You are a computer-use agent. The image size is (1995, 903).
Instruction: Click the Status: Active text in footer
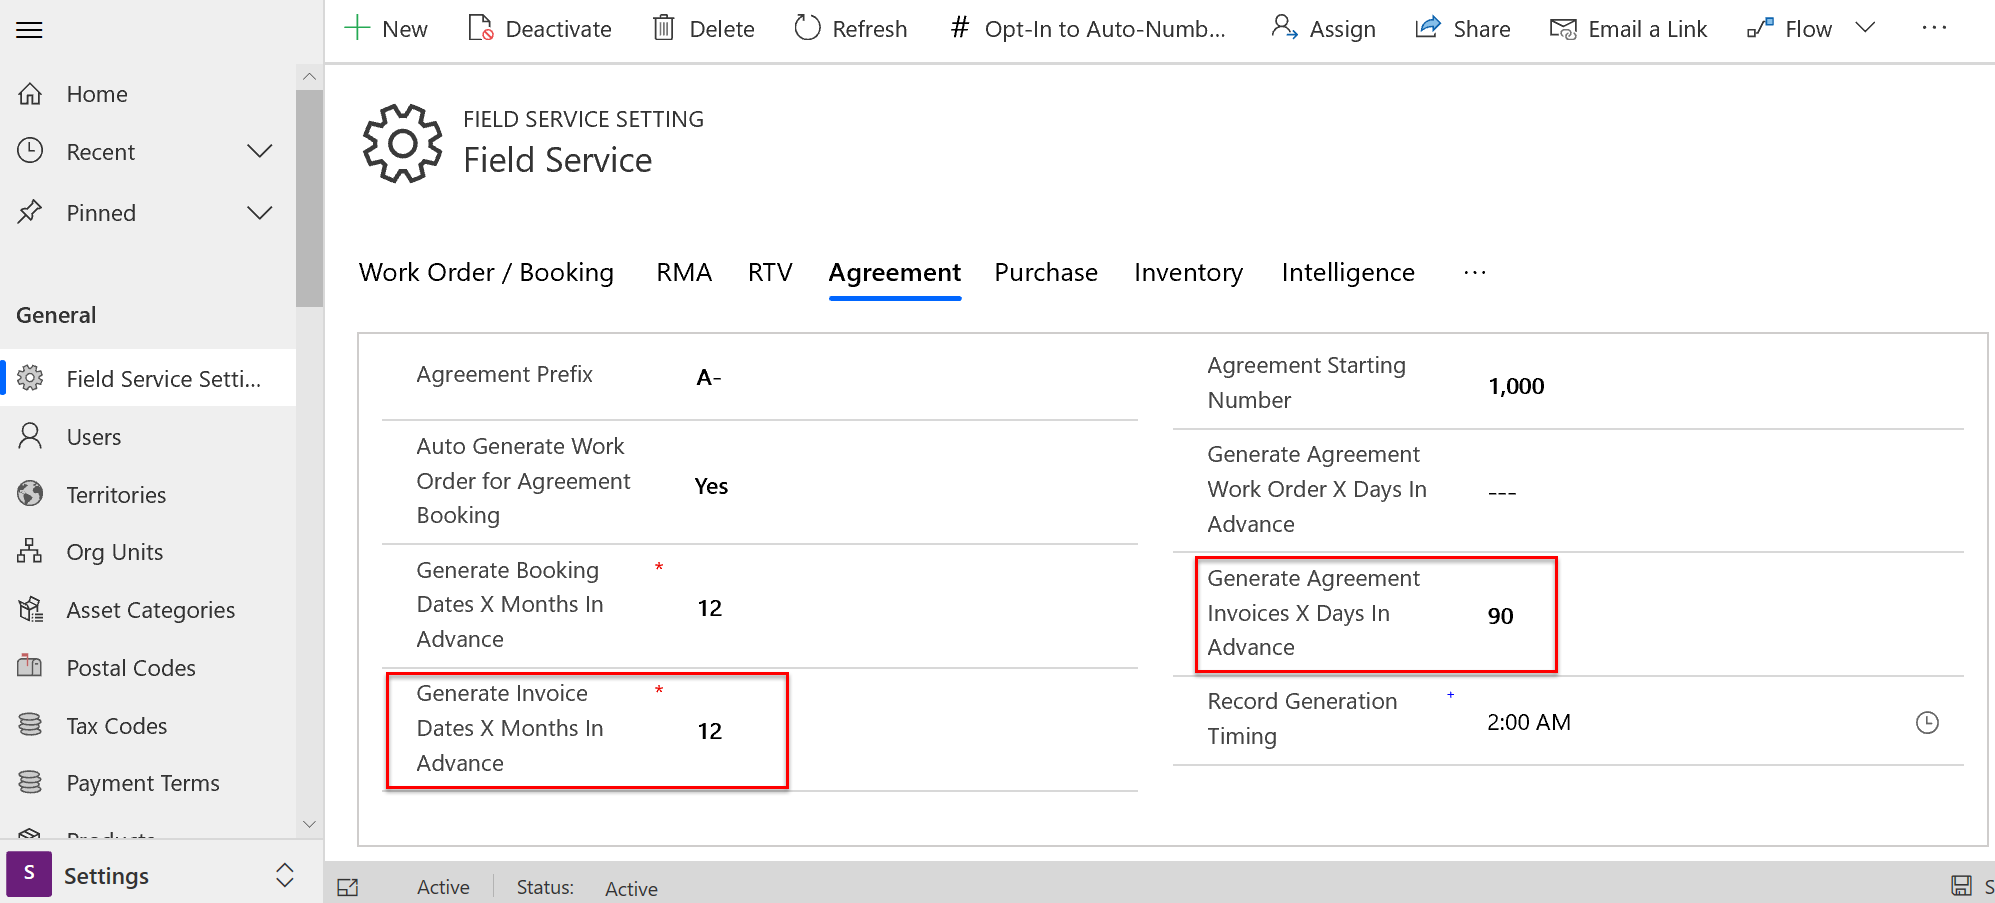[x=587, y=888]
